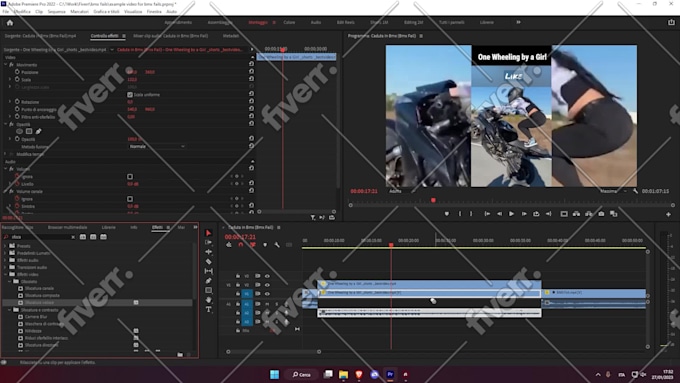Select the Rectangle tool
Viewport: 680px width, 383px height.
click(209, 290)
